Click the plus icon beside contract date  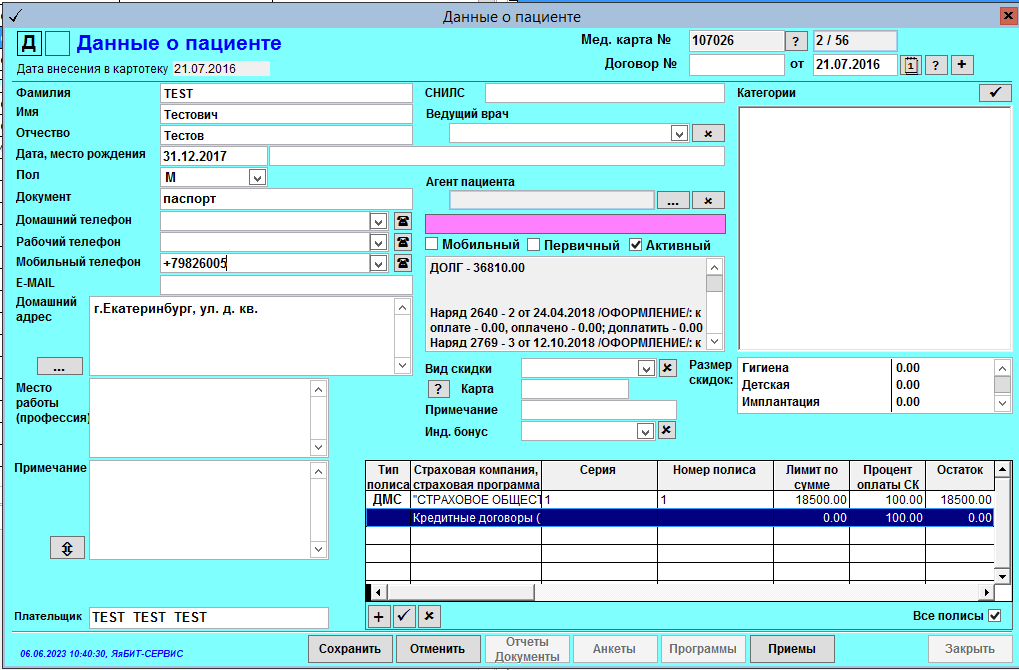click(961, 65)
